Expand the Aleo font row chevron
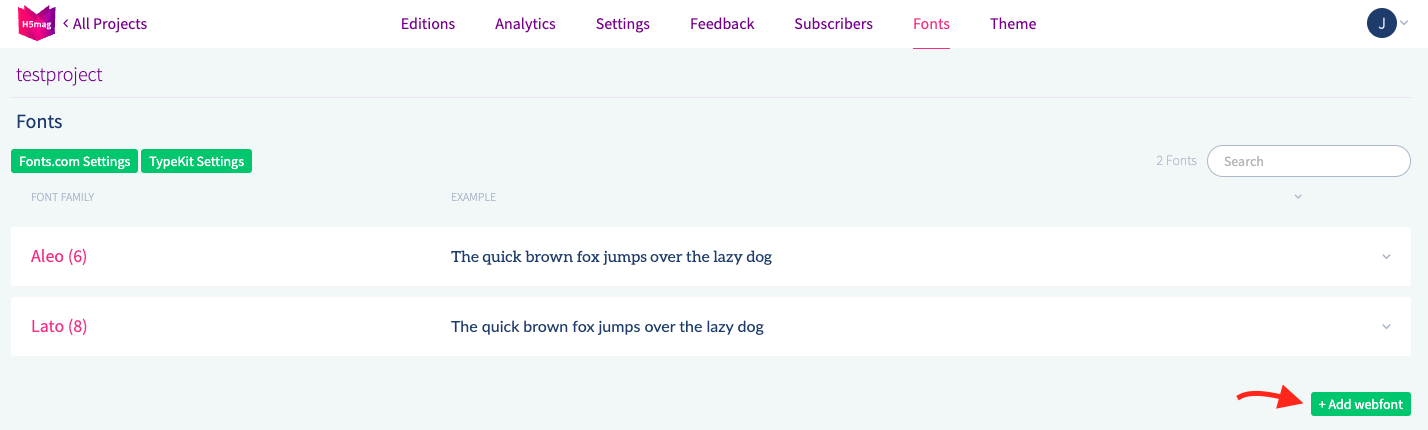1428x430 pixels. [x=1386, y=257]
